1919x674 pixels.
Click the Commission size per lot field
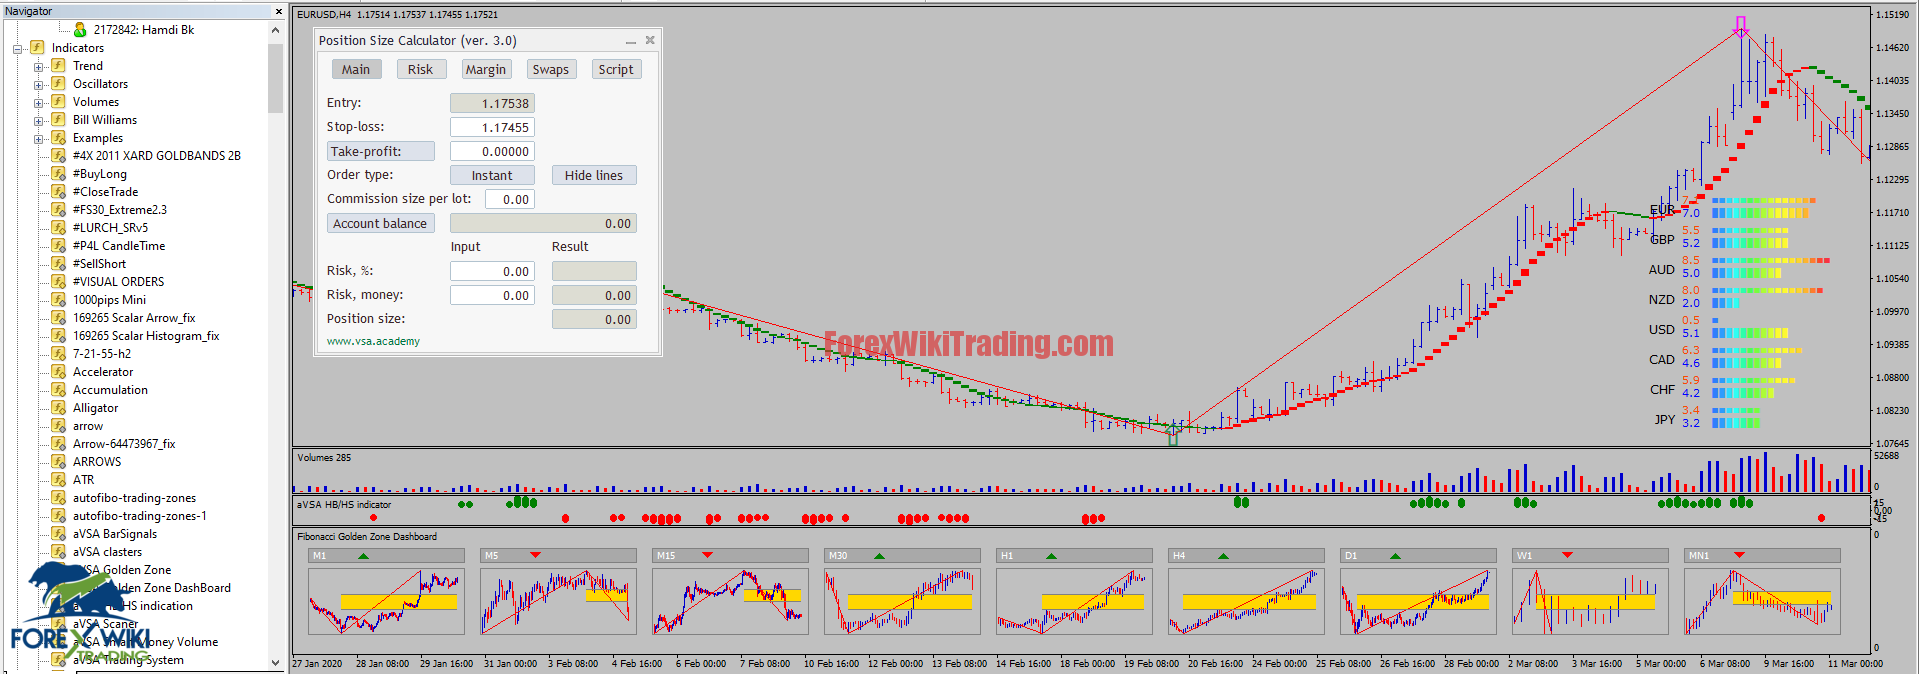pos(510,199)
